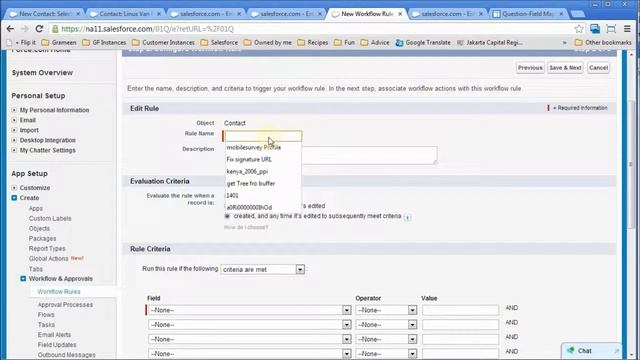This screenshot has width=640, height=360.
Task: Reload the page with refresh icon
Action: click(x=39, y=29)
